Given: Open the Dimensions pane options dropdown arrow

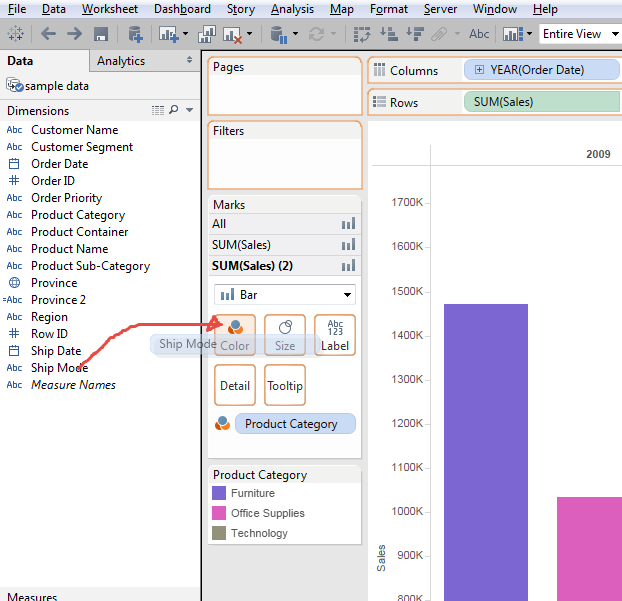Looking at the screenshot, I should [190, 110].
